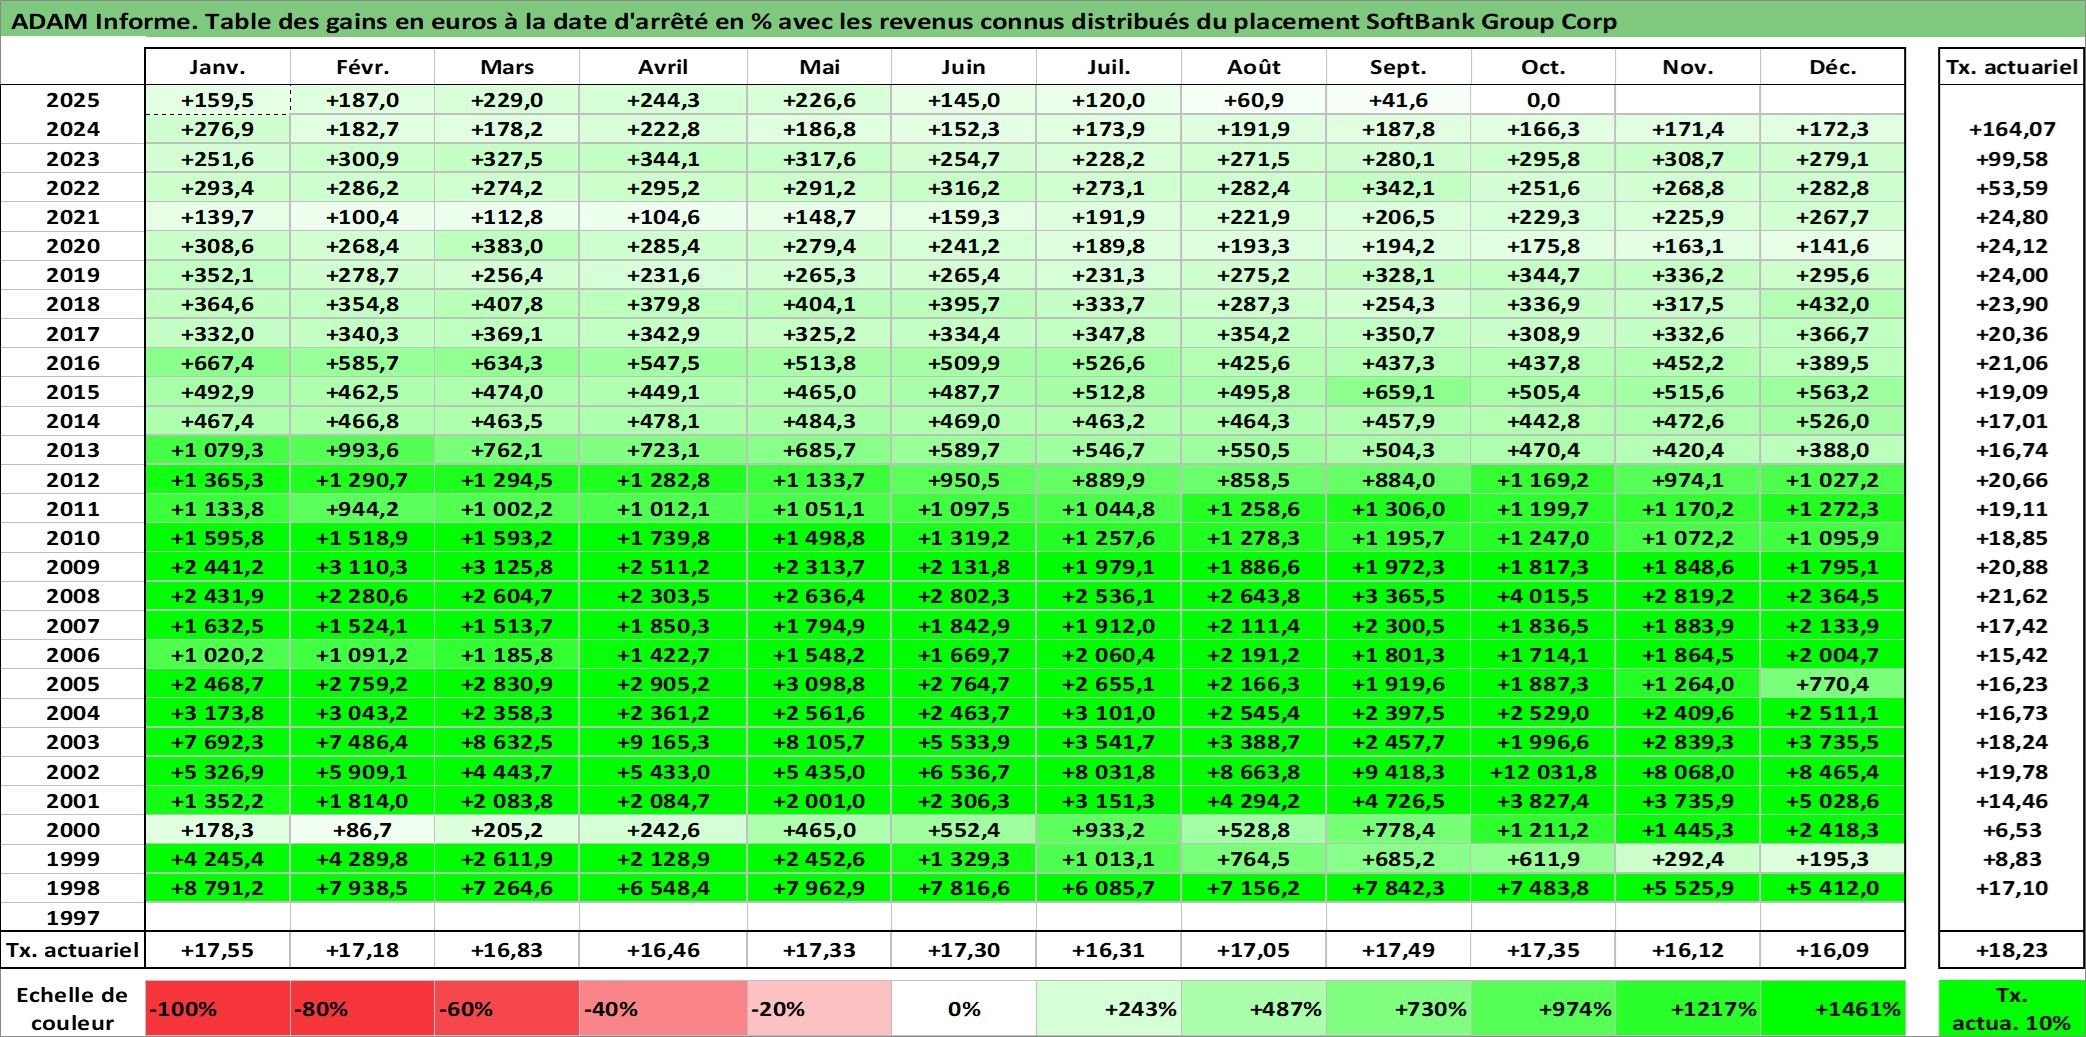
Task: Click the +770,4 cell for Déc. 2005
Action: (1833, 684)
